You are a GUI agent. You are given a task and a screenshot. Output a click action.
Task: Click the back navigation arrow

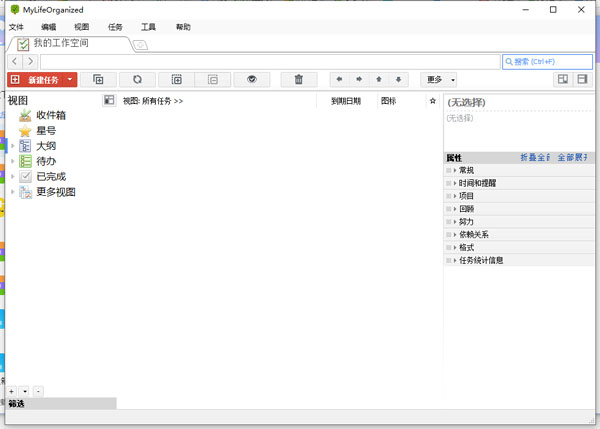point(15,61)
